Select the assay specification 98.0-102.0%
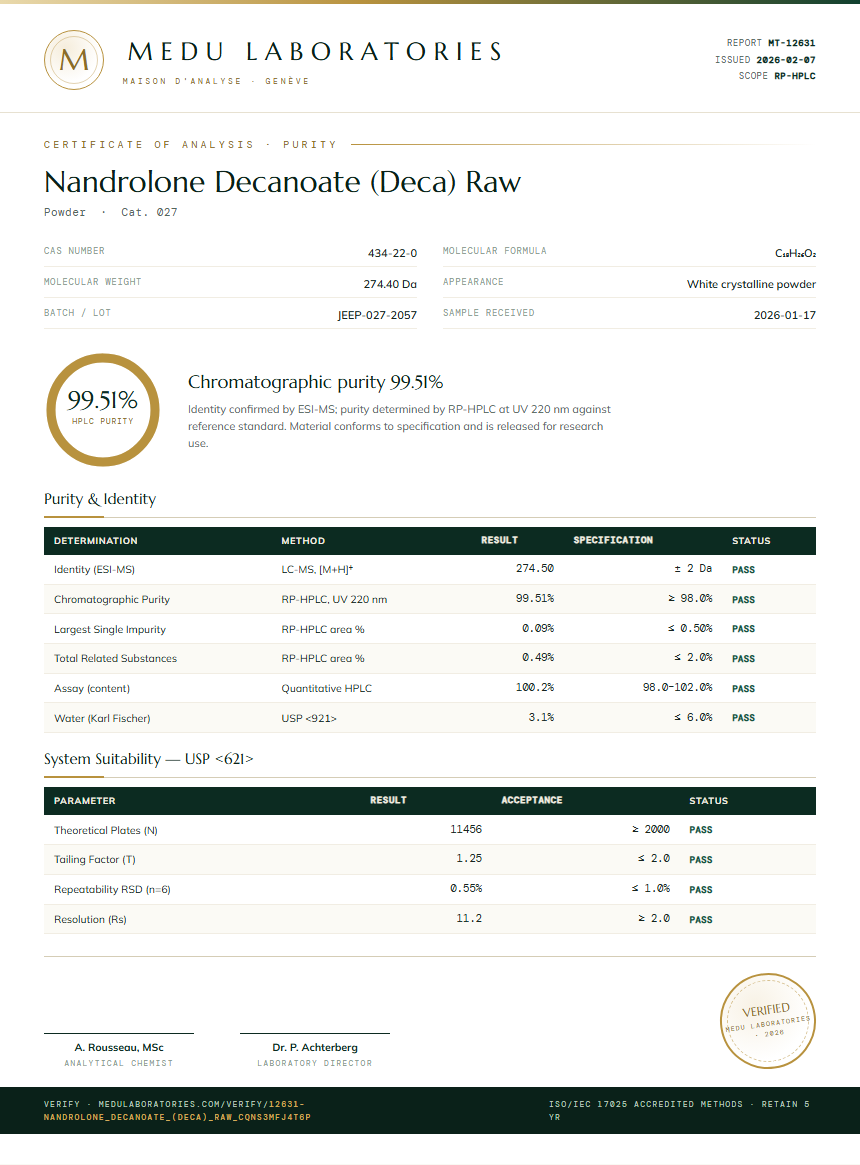This screenshot has width=860, height=1165. 677,687
